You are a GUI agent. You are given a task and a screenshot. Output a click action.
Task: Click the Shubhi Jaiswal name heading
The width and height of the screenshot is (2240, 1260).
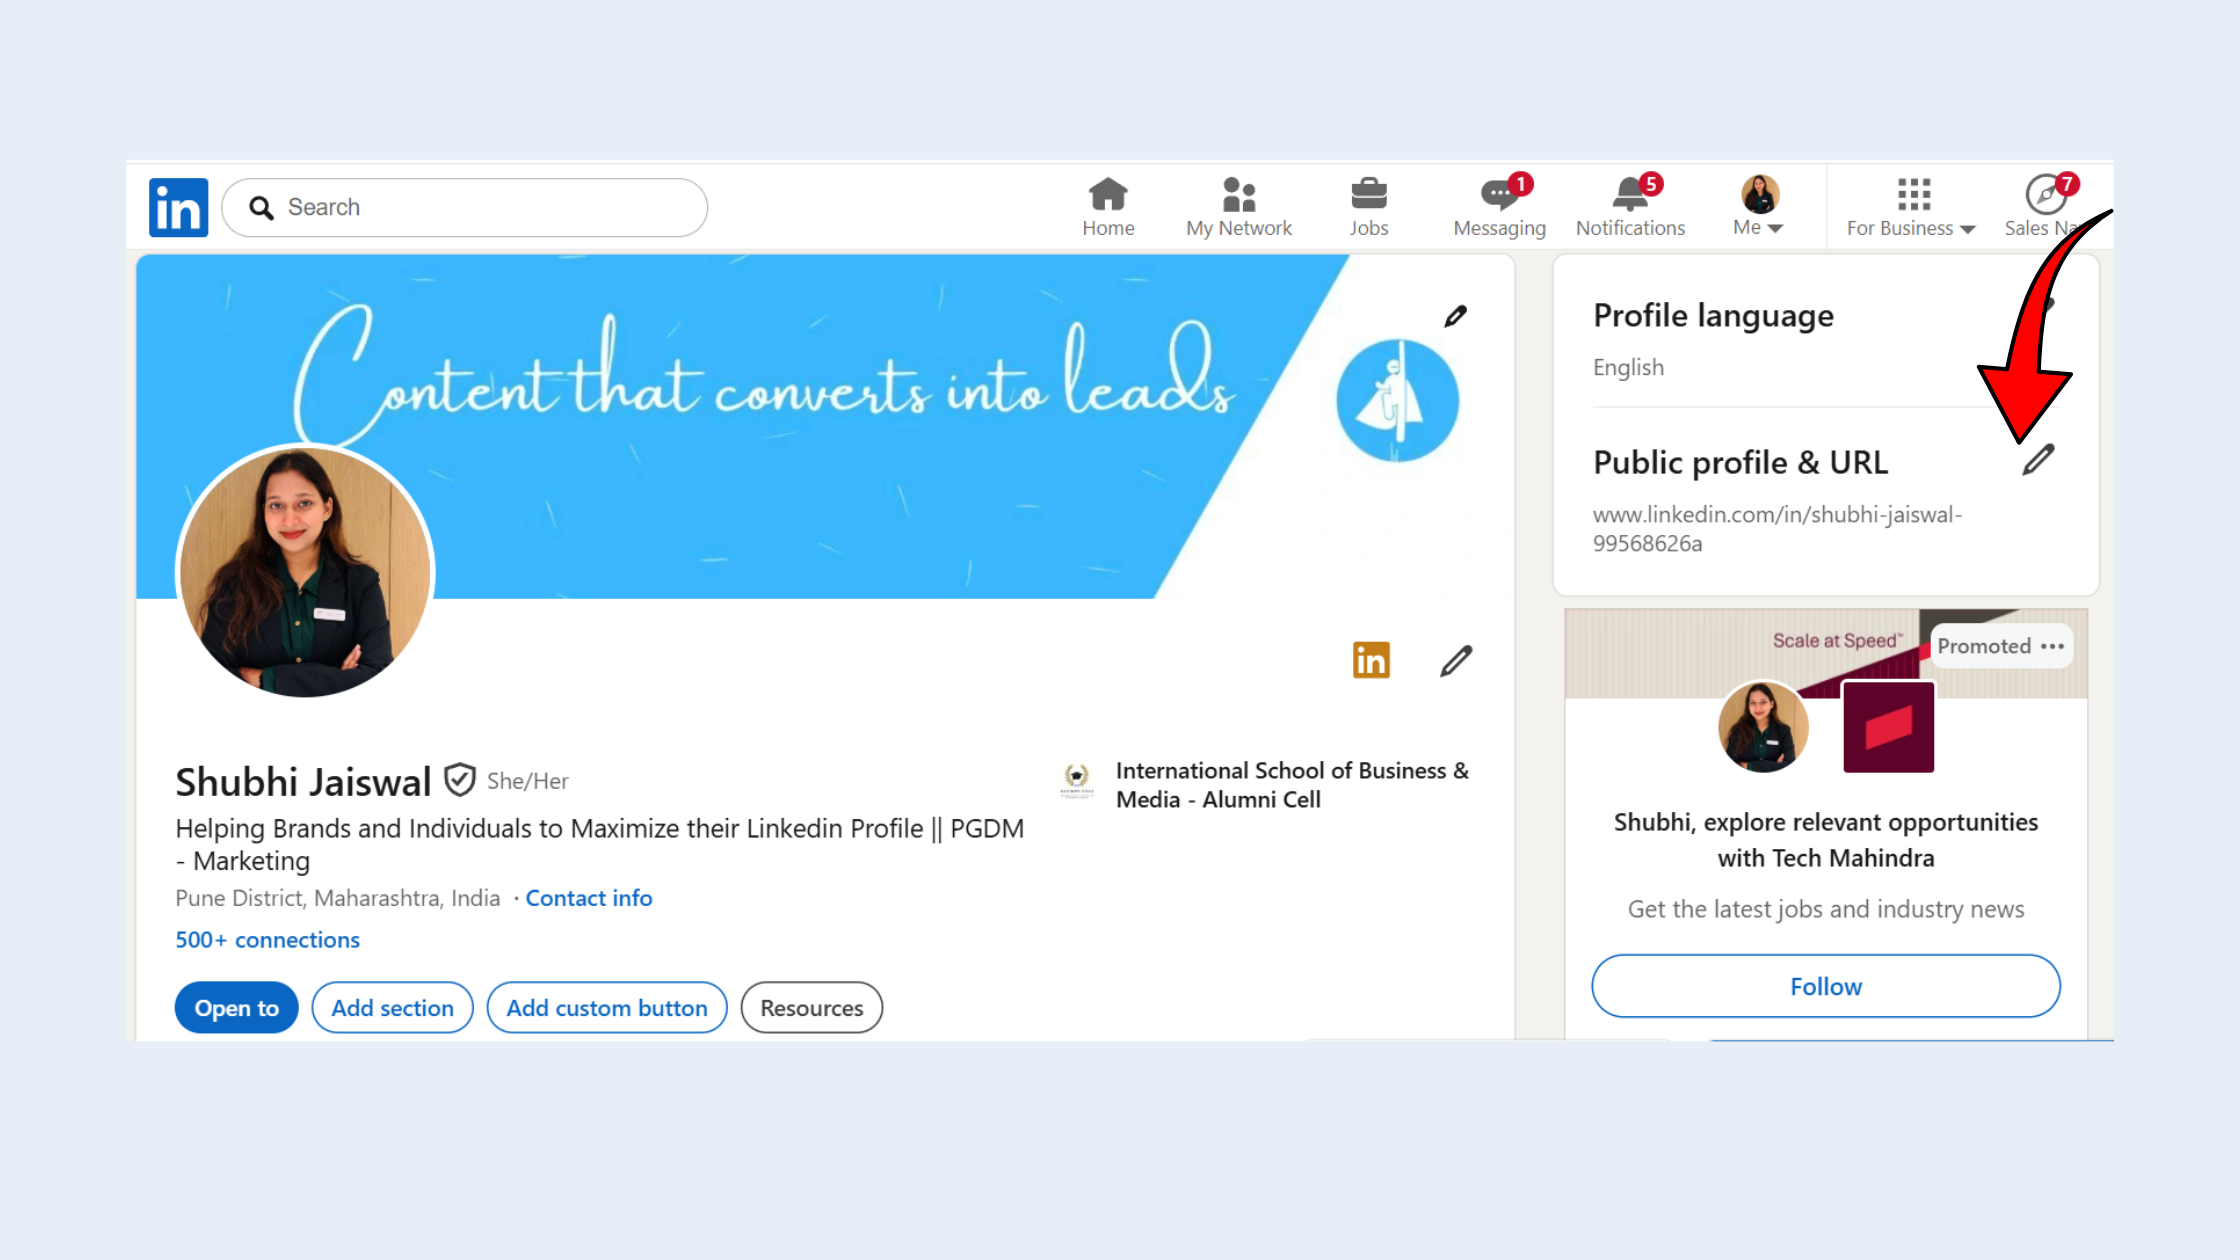303,782
